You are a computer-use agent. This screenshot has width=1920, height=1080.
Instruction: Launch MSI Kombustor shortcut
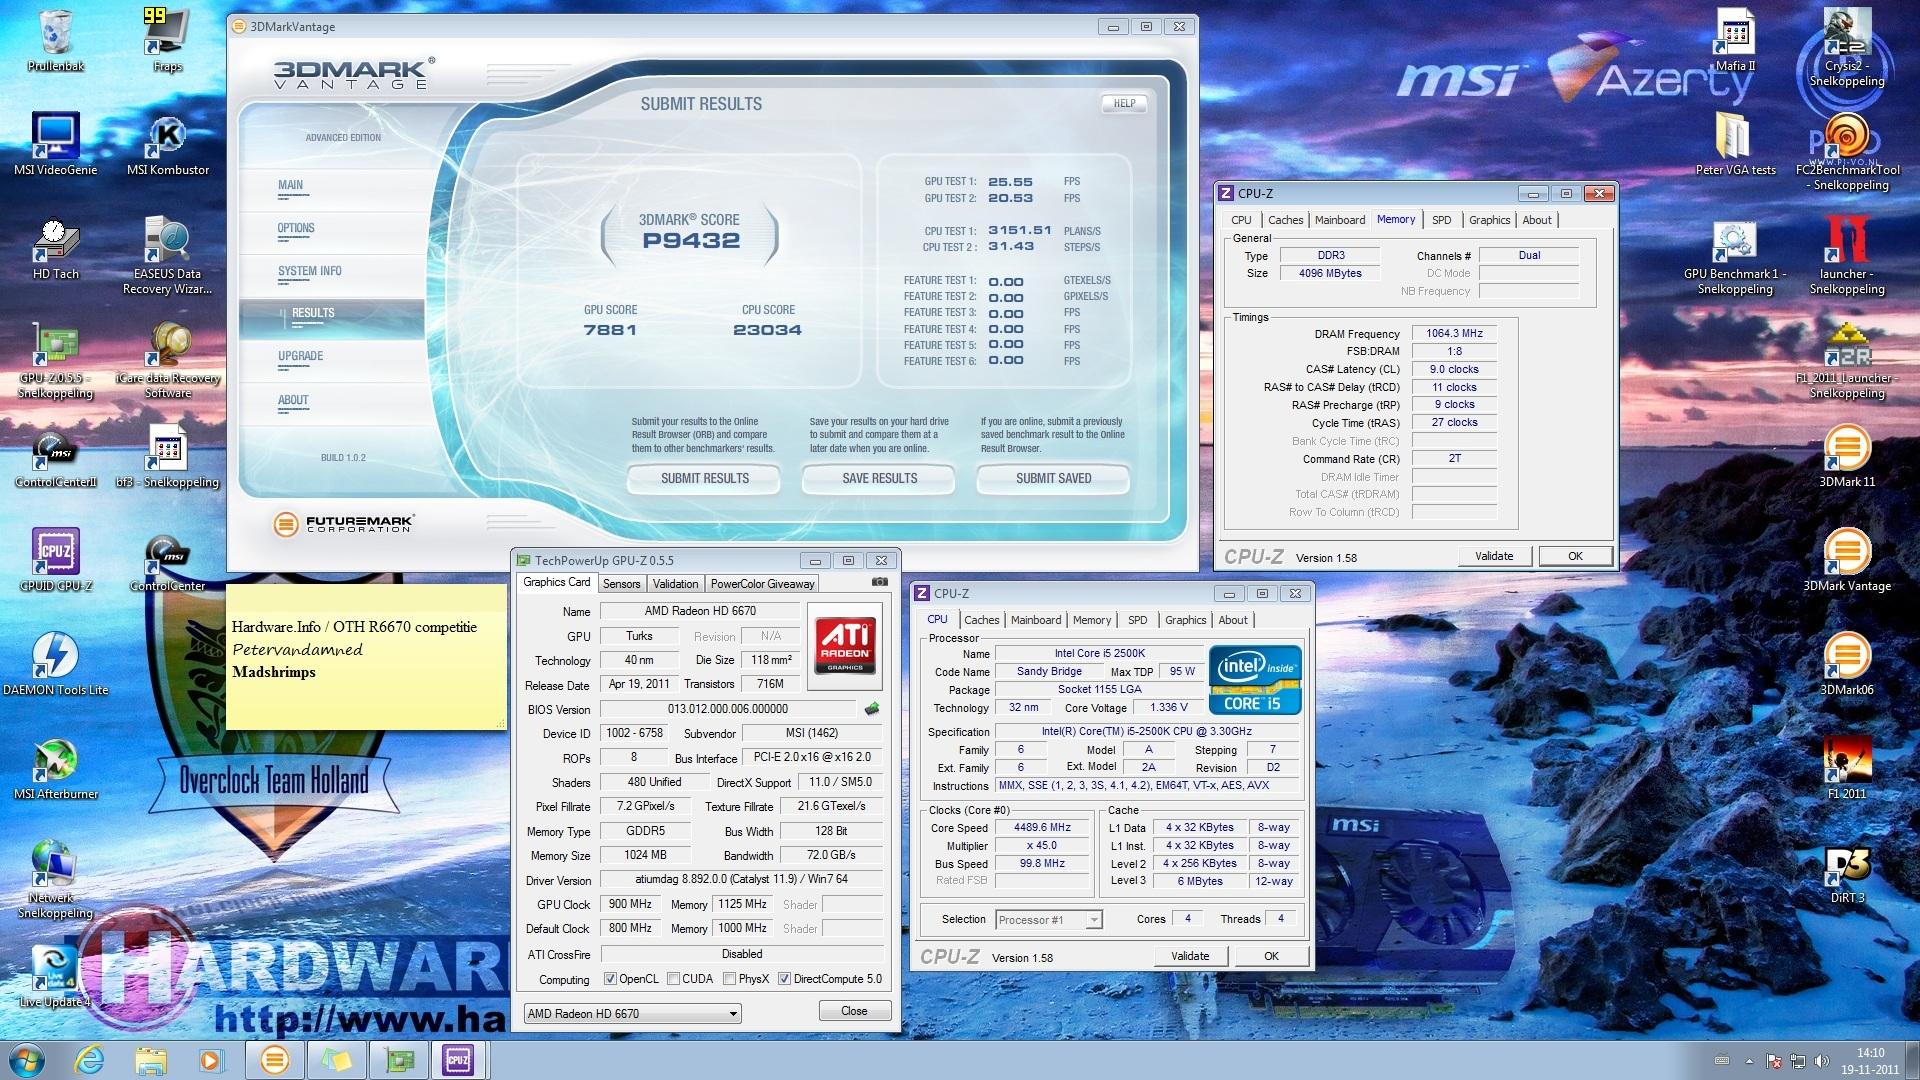point(168,144)
